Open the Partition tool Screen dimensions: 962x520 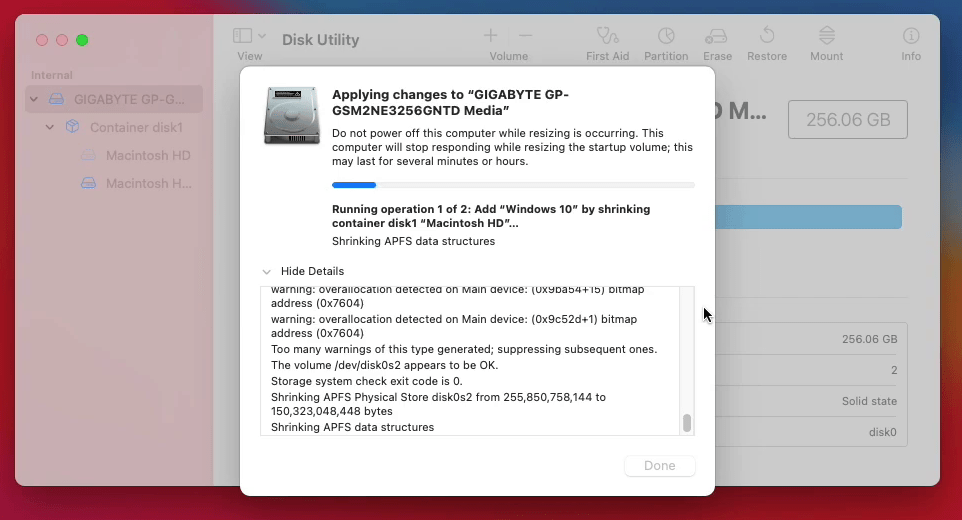pos(666,36)
